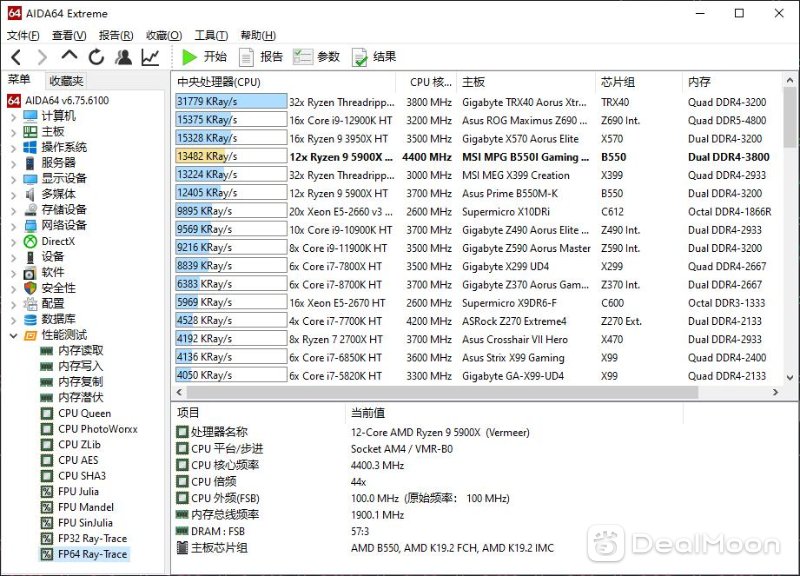Click the 配置 configuration icon
Viewport: 800px width, 576px height.
point(31,304)
